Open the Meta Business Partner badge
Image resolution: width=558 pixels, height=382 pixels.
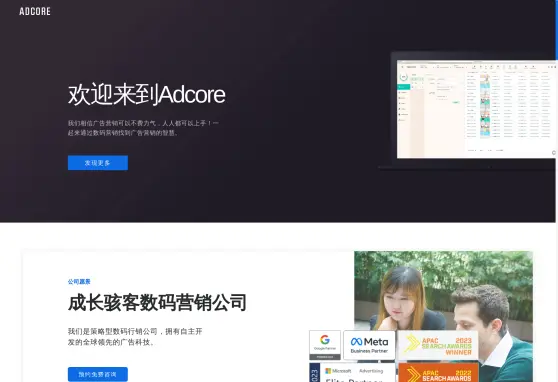tap(369, 345)
